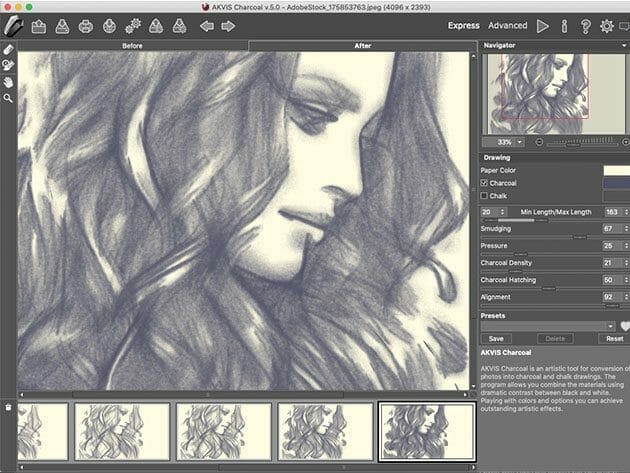Select the Hand tool
630x473 pixels.
point(8,81)
